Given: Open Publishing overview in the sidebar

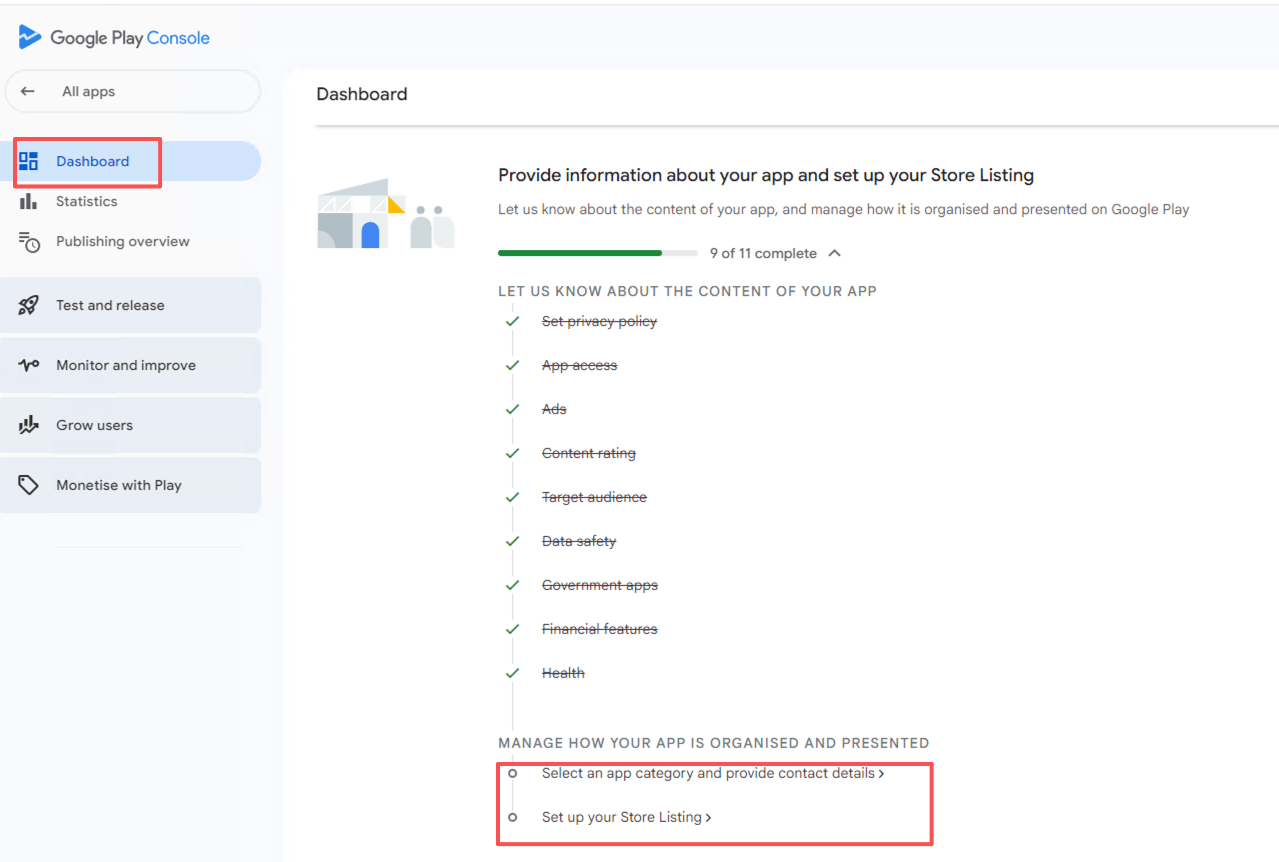Looking at the screenshot, I should pos(122,241).
